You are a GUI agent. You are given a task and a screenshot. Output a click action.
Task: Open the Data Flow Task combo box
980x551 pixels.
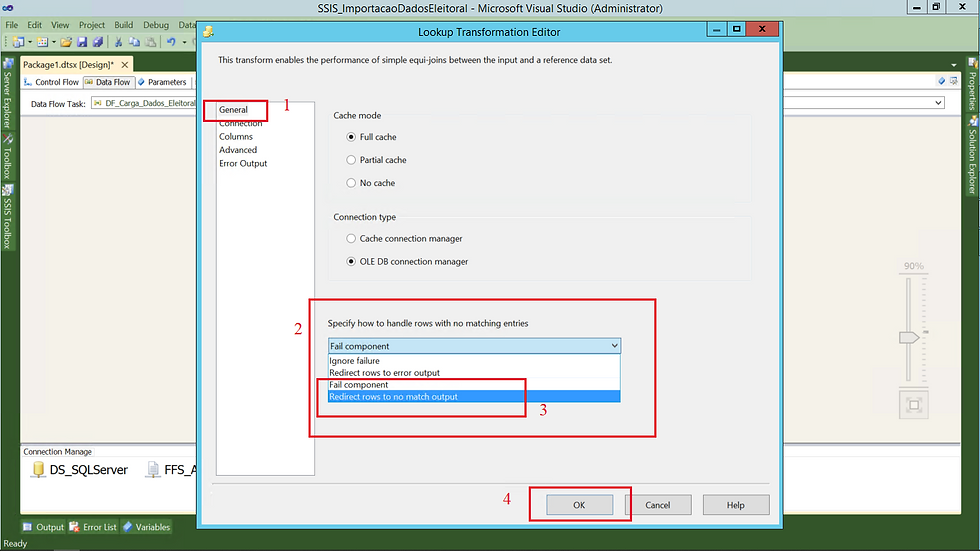click(144, 103)
